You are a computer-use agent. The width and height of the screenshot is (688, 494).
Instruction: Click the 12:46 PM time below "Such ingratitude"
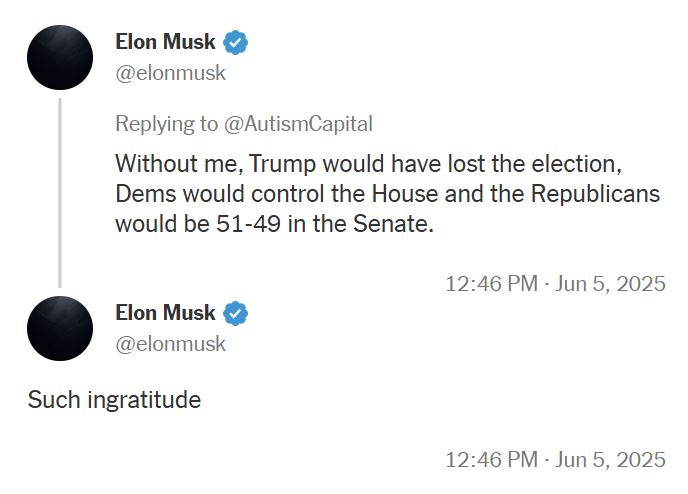pyautogui.click(x=491, y=460)
